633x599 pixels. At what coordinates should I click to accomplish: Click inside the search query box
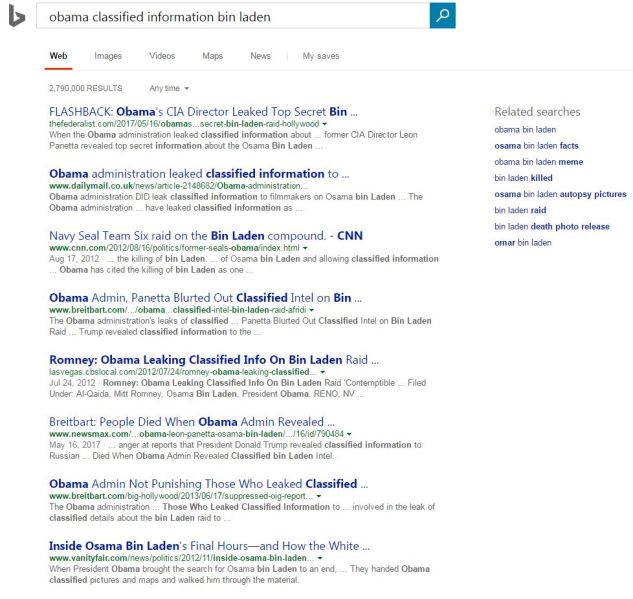[x=233, y=16]
